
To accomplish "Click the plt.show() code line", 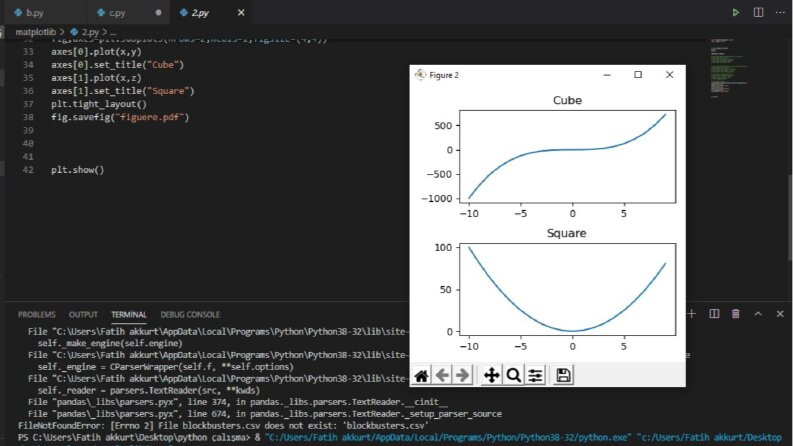I will pos(77,170).
